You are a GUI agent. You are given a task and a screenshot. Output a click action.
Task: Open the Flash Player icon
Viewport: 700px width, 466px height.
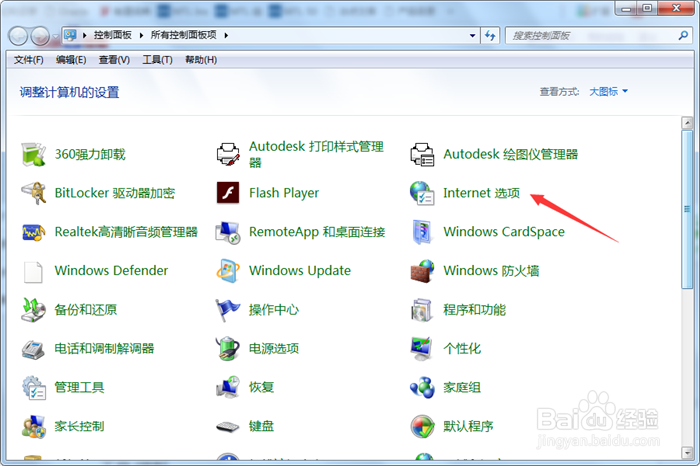[x=228, y=193]
